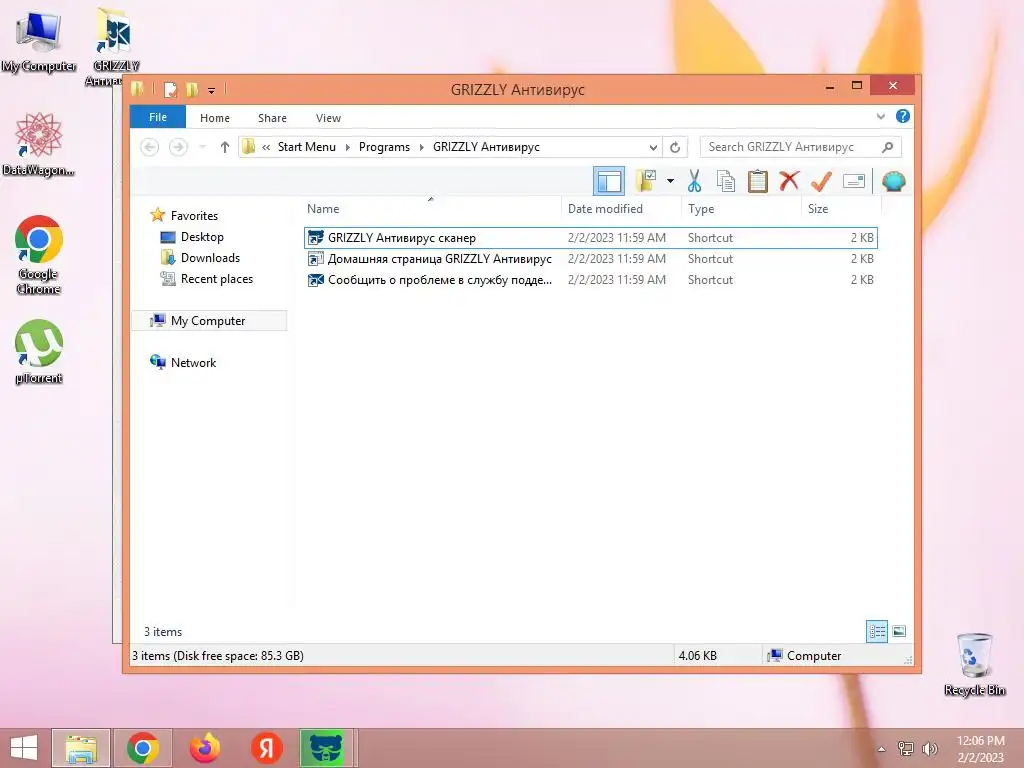Viewport: 1024px width, 768px height.
Task: Open Google Chrome desktop shortcut
Action: [x=39, y=255]
